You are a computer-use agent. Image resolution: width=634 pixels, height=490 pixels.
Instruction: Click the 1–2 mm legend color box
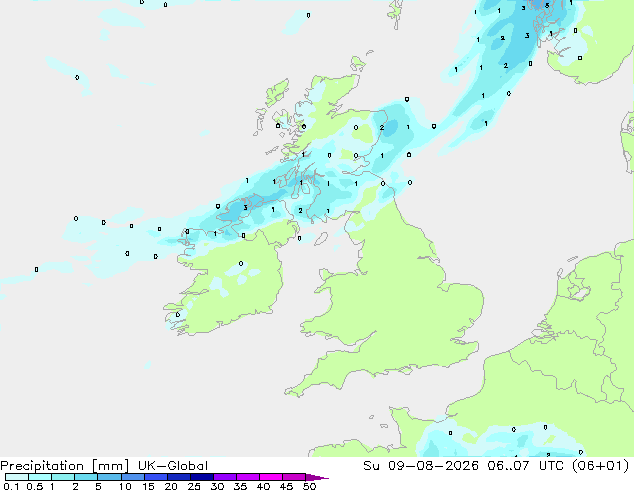click(x=63, y=477)
